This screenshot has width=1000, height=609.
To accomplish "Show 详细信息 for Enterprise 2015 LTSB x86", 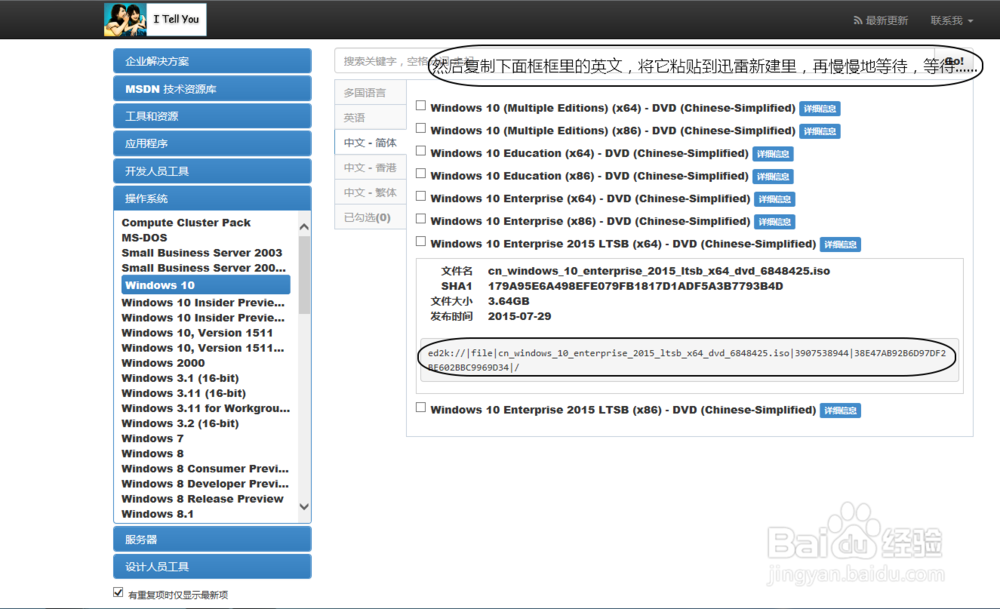I will tap(841, 411).
